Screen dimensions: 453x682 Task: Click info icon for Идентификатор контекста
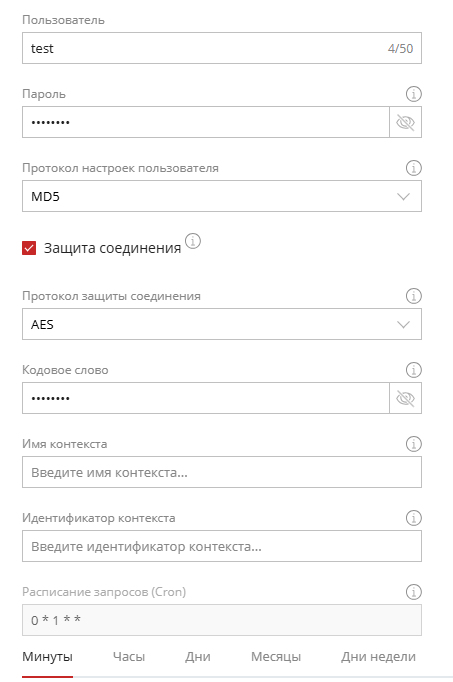pyautogui.click(x=413, y=518)
